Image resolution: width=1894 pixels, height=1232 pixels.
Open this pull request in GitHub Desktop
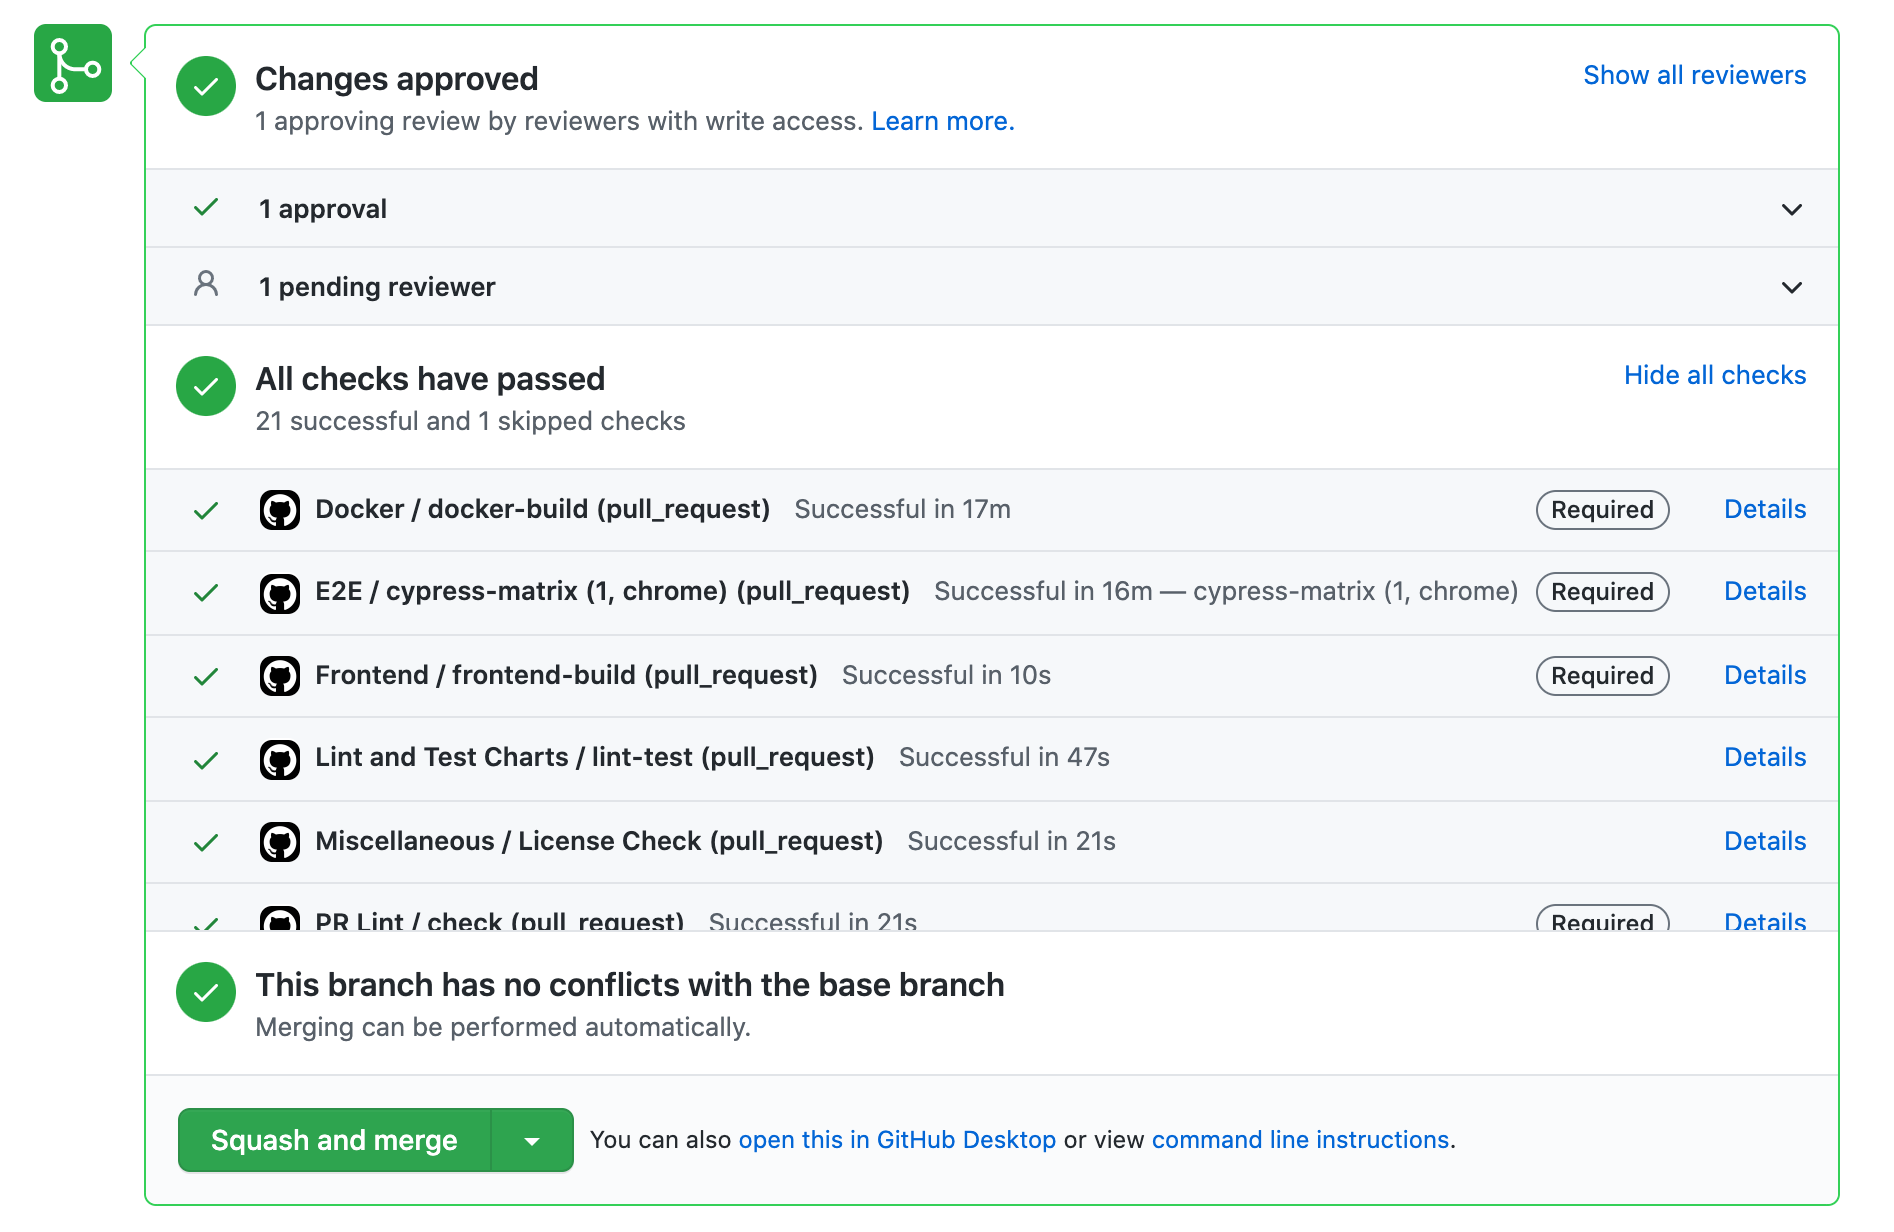pos(897,1139)
